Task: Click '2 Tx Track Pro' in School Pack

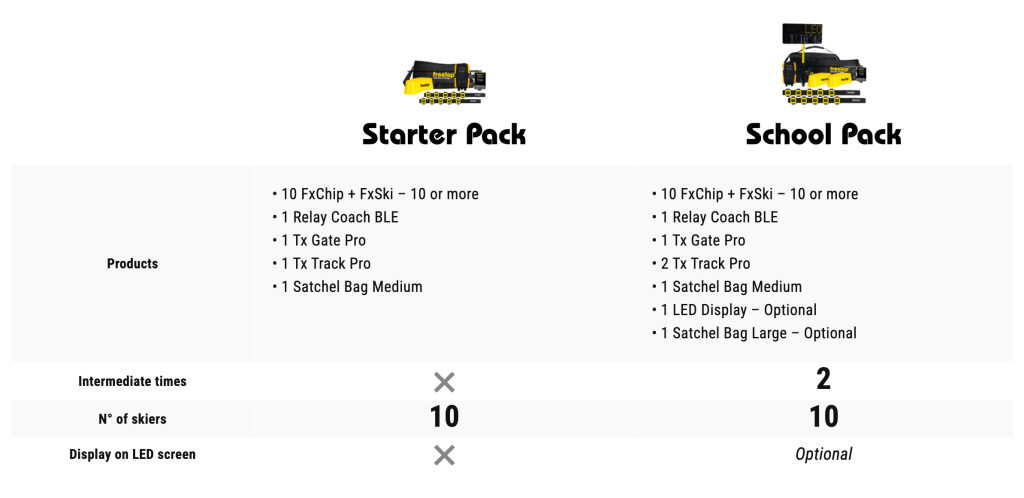Action: click(701, 264)
